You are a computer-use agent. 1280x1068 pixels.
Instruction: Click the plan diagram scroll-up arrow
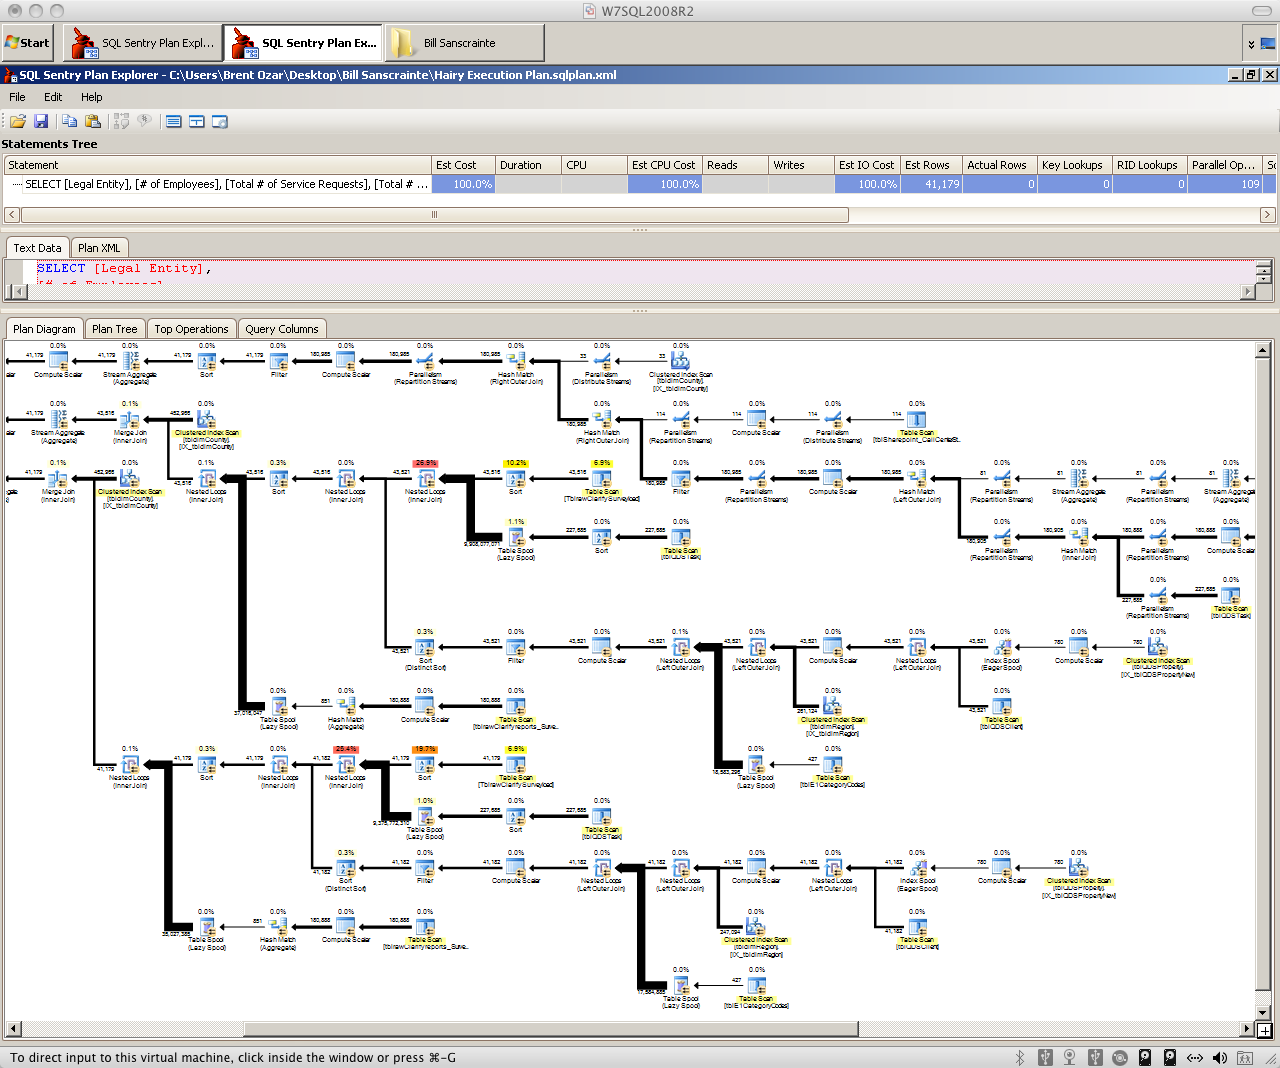point(1263,349)
